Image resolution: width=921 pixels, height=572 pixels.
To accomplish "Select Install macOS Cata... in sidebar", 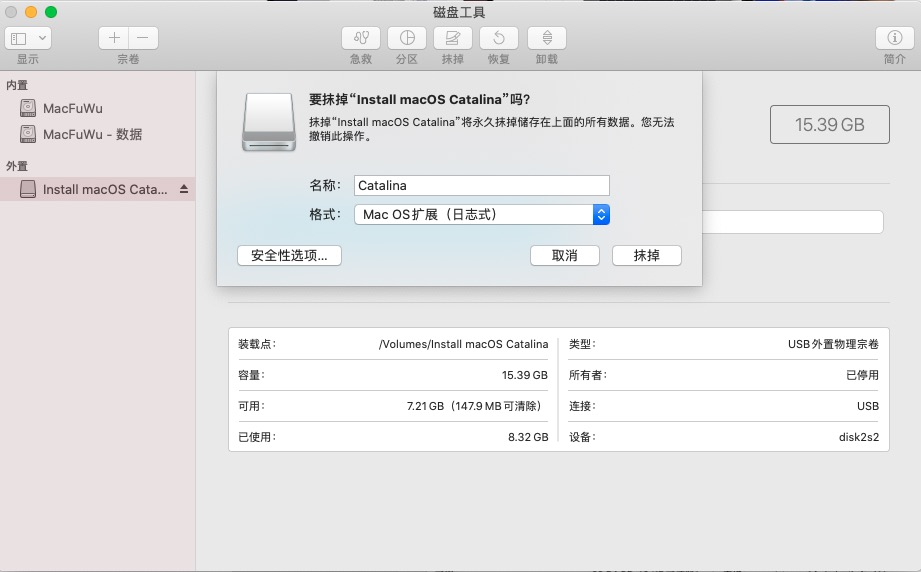I will coord(98,189).
